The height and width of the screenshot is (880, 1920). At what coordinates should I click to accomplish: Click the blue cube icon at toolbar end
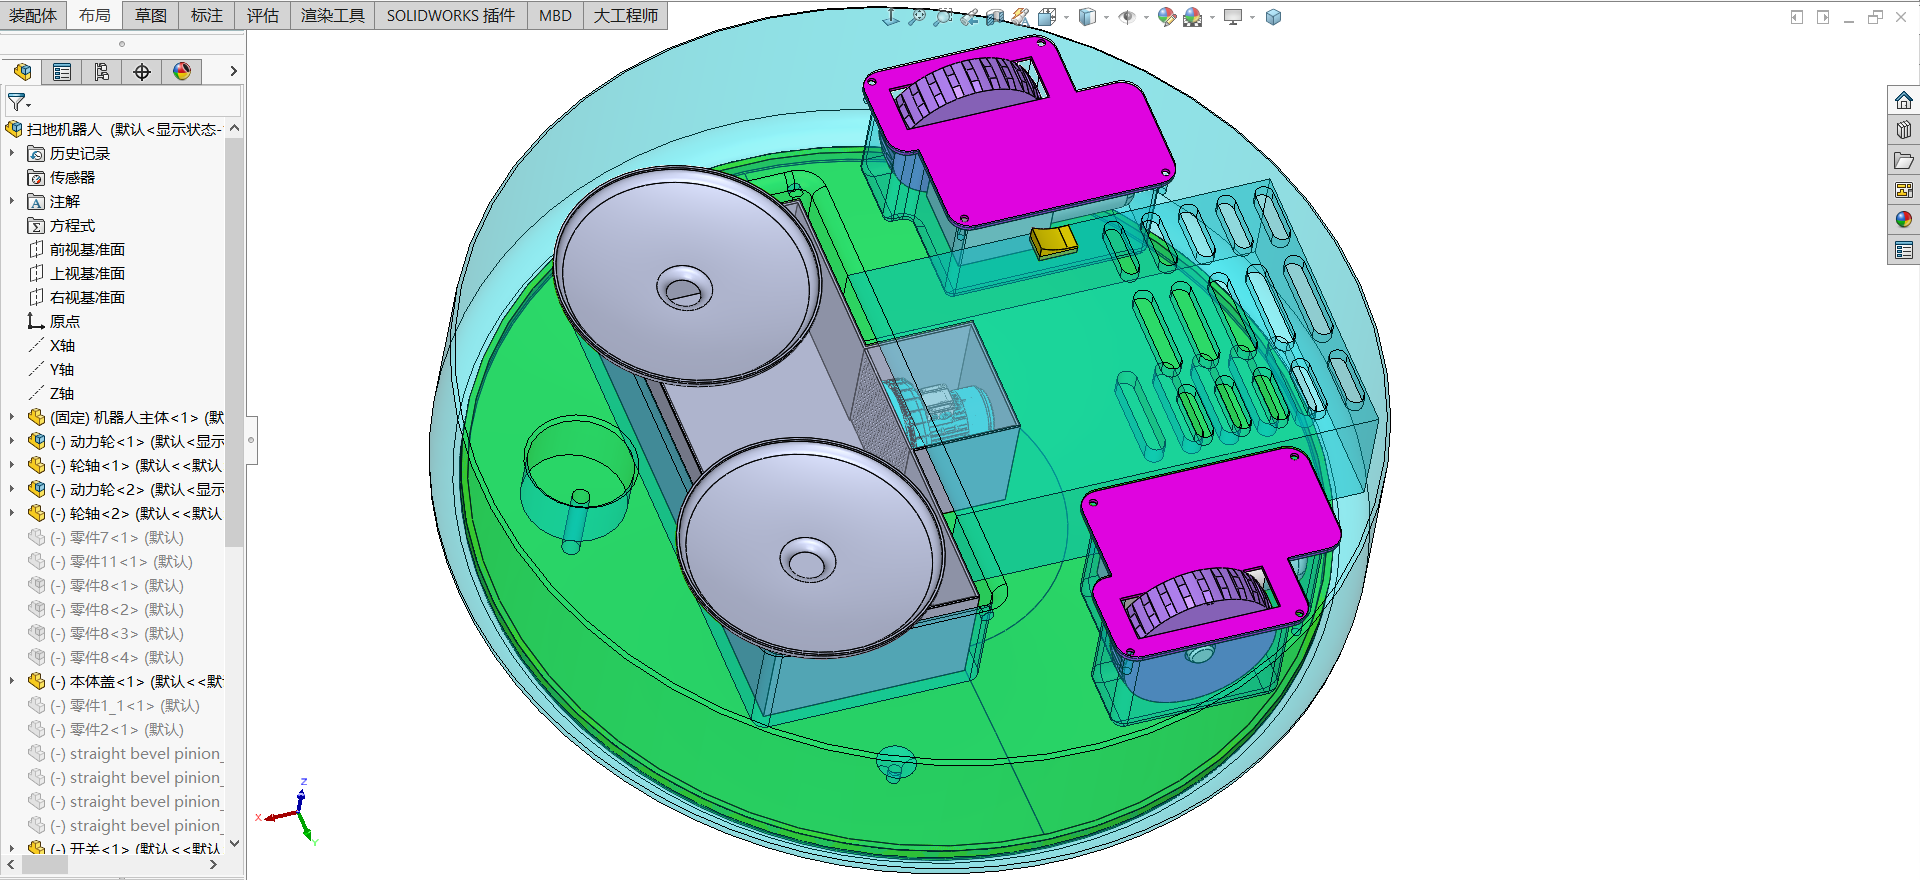click(1273, 17)
